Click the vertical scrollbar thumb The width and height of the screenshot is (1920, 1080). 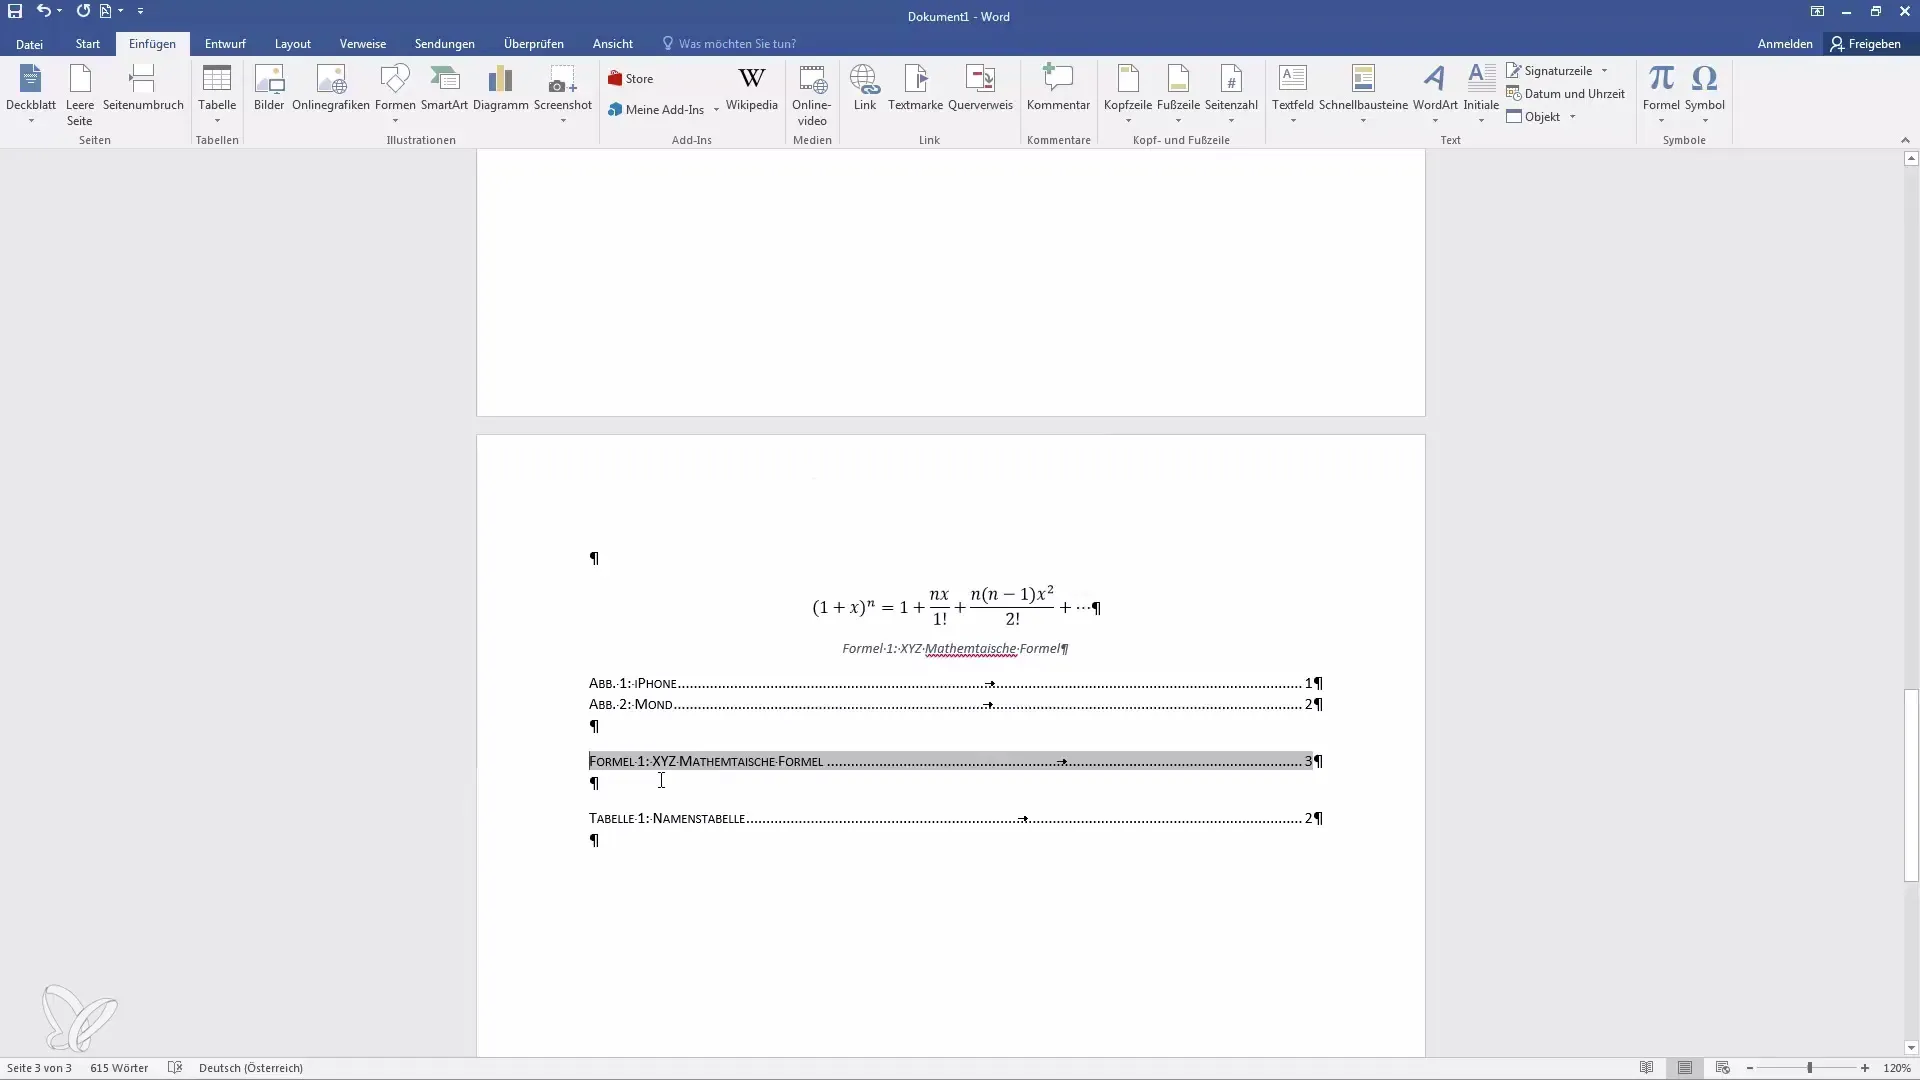click(x=1911, y=785)
